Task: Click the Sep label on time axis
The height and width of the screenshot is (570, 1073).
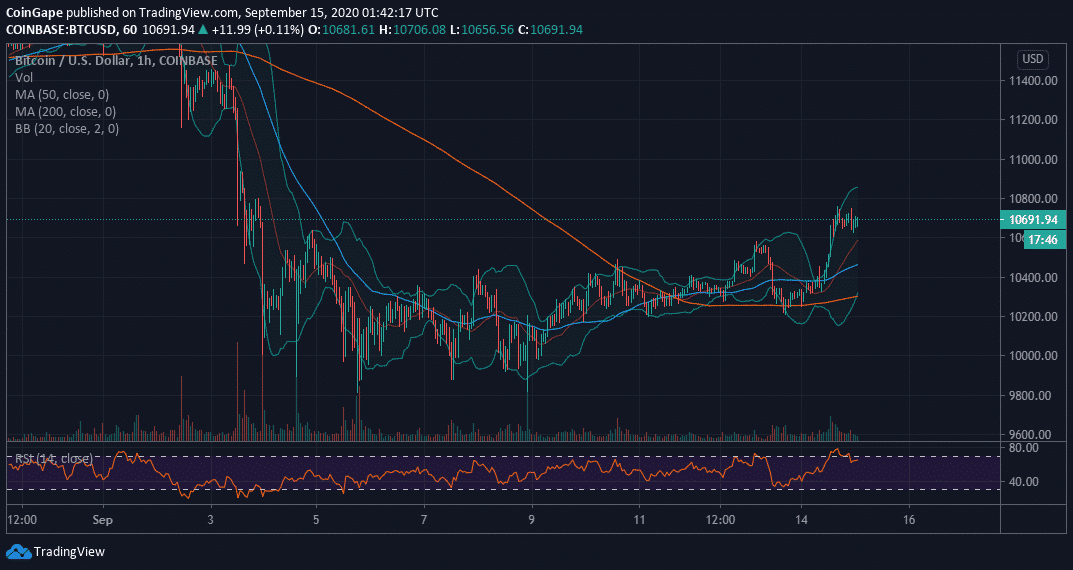Action: pos(102,521)
